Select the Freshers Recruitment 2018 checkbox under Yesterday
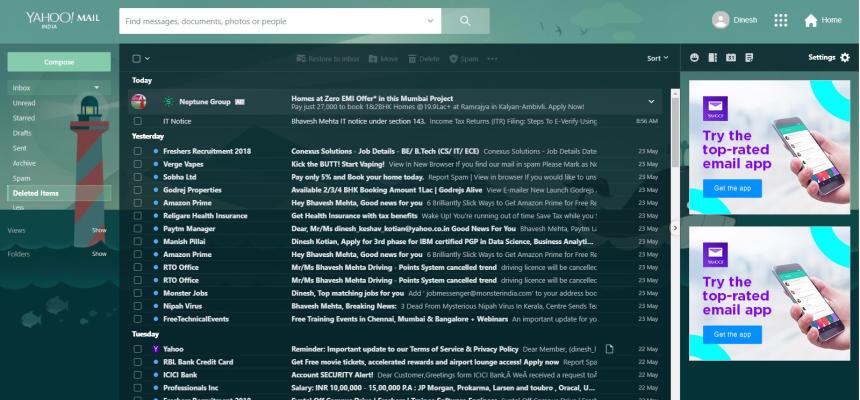Image resolution: width=860 pixels, height=400 pixels. click(x=138, y=151)
